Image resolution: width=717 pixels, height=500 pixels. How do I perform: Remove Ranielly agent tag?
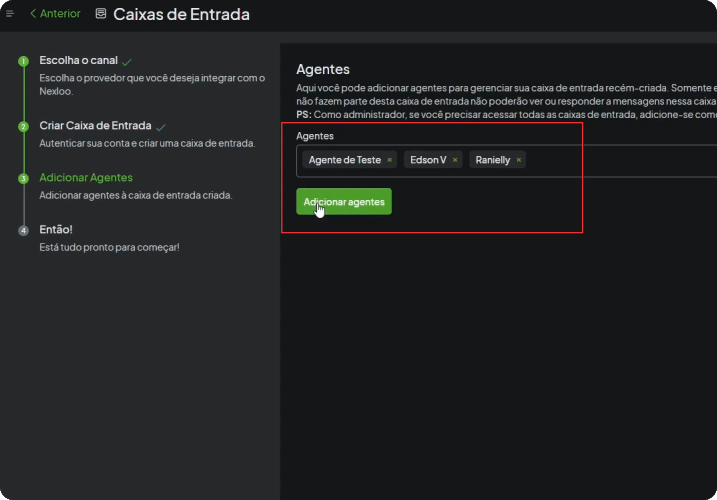519,160
